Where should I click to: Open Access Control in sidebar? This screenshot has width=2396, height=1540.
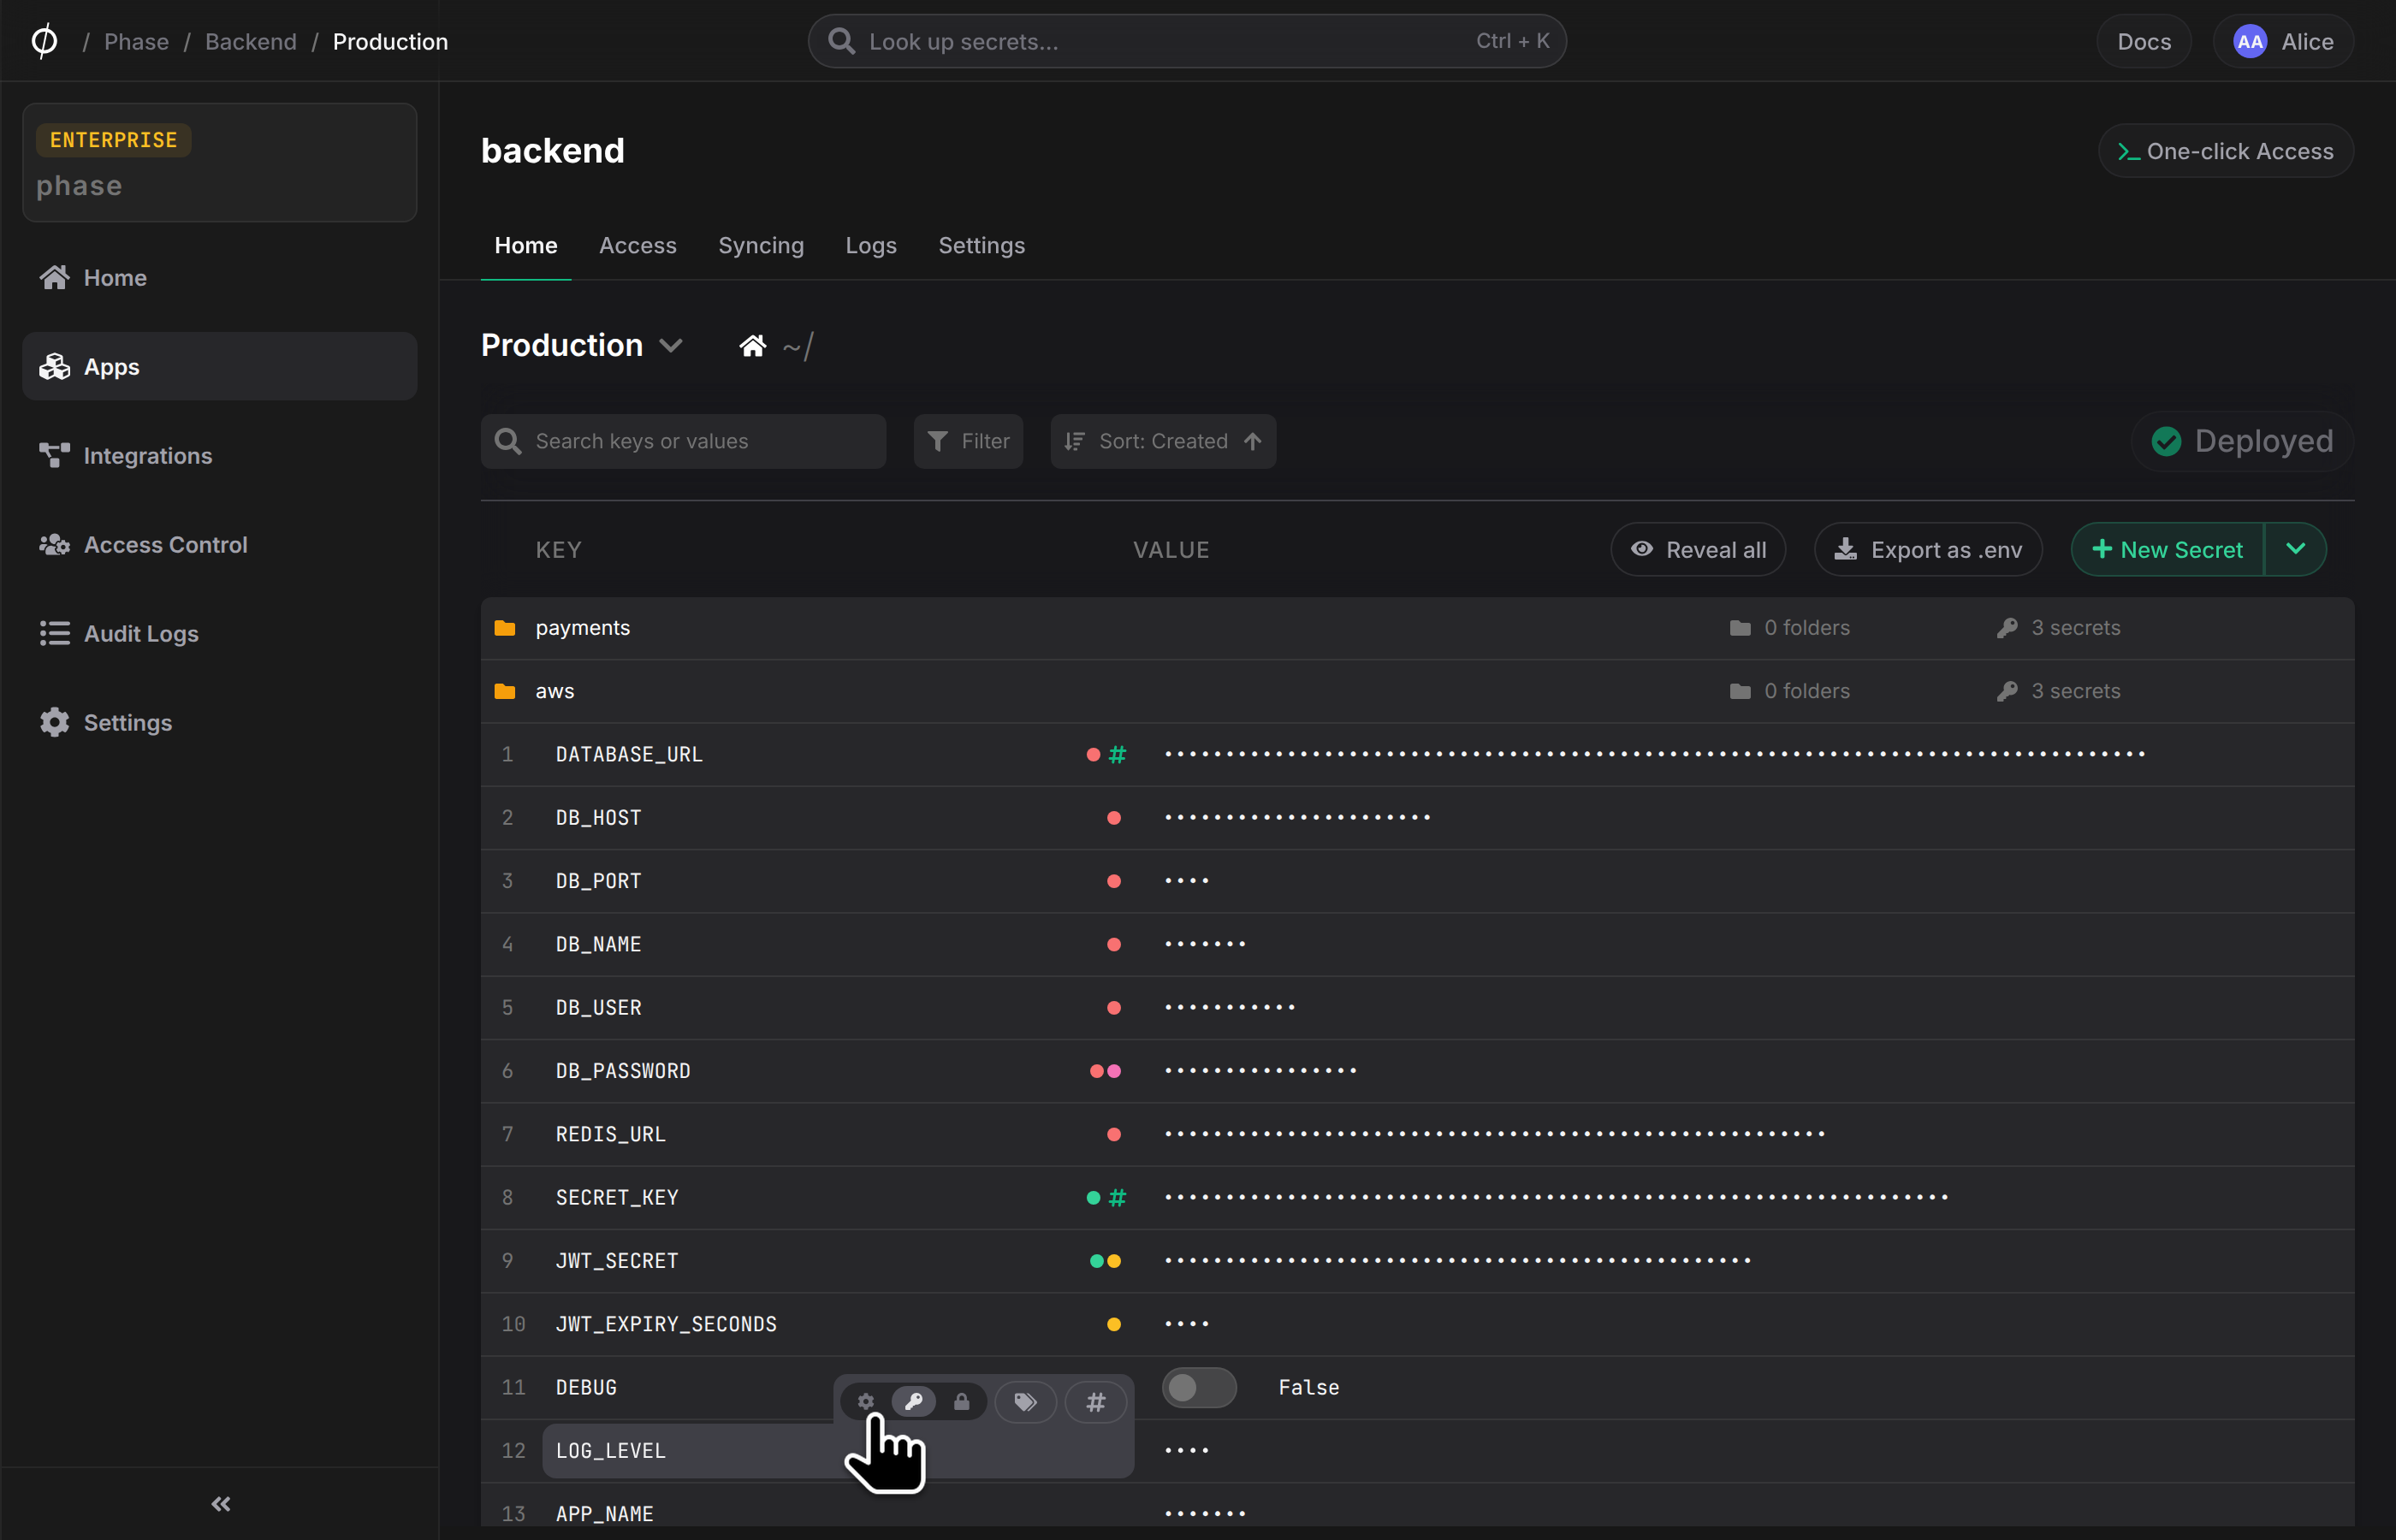[x=219, y=544]
